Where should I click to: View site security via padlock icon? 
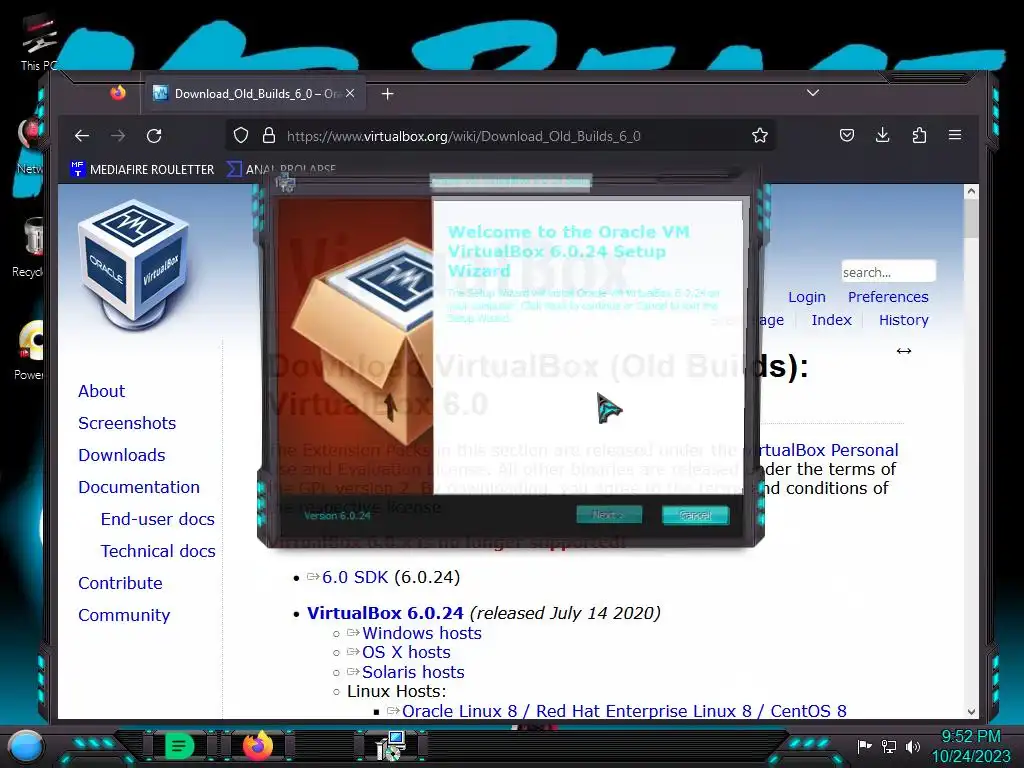(x=268, y=136)
